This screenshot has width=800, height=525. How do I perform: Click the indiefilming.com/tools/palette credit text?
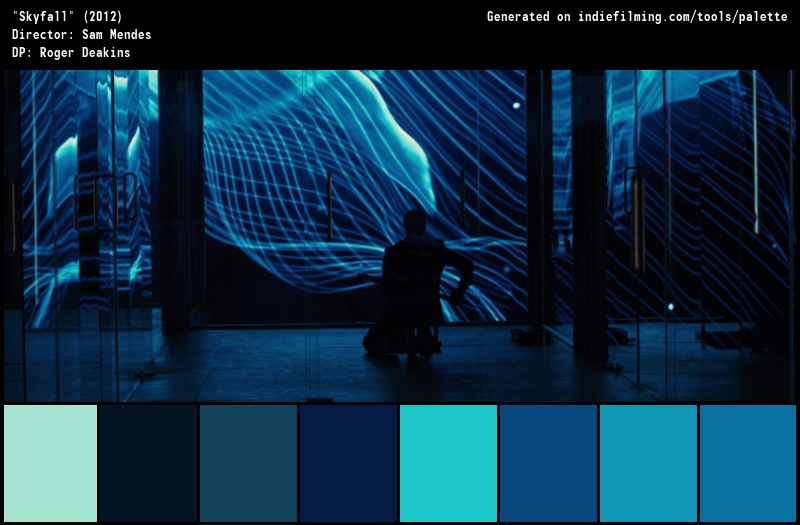tap(683, 17)
